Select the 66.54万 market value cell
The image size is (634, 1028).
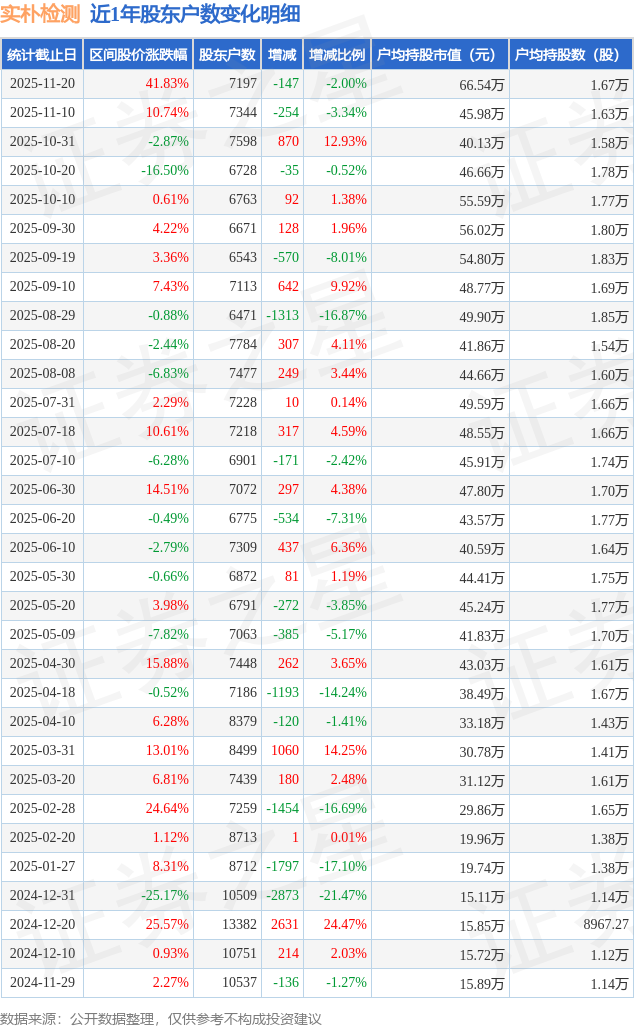[481, 85]
